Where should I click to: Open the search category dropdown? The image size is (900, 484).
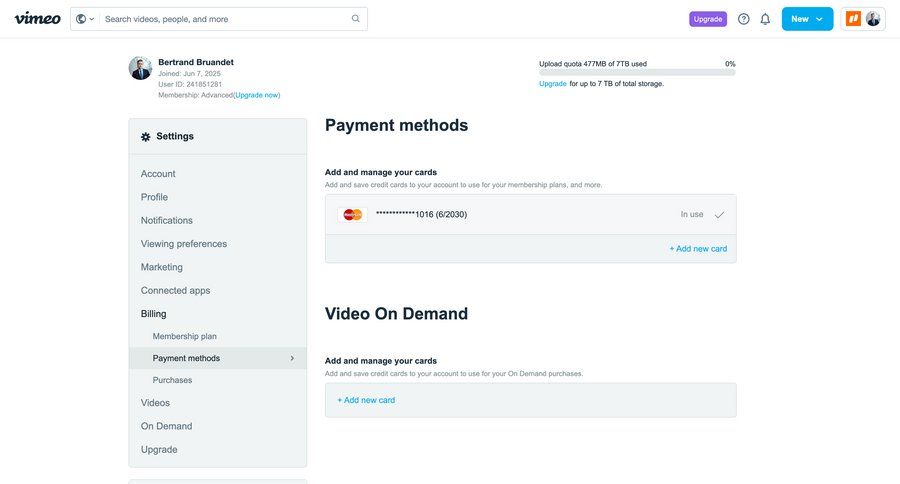(x=84, y=19)
